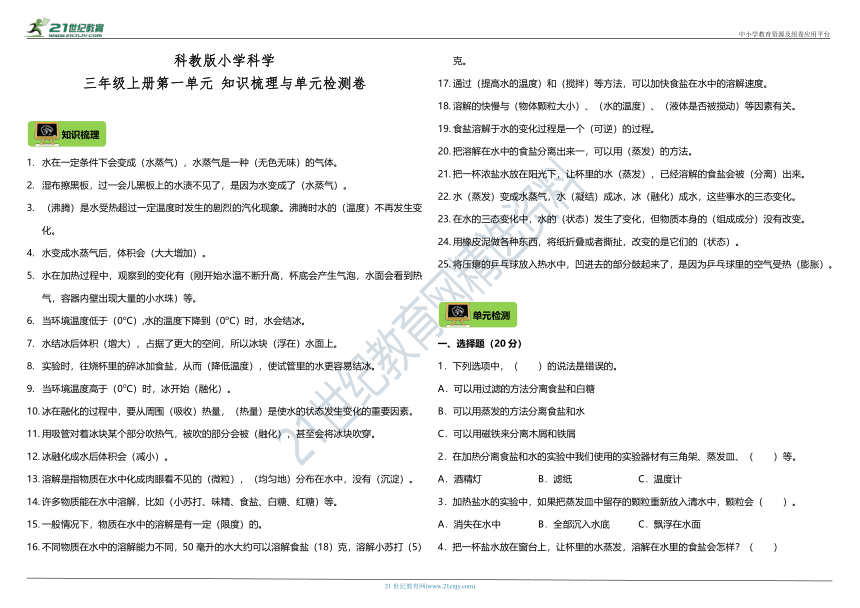Click item 7 about 水结冰后体积（增大）
This screenshot has width=860, height=608.
(x=183, y=344)
